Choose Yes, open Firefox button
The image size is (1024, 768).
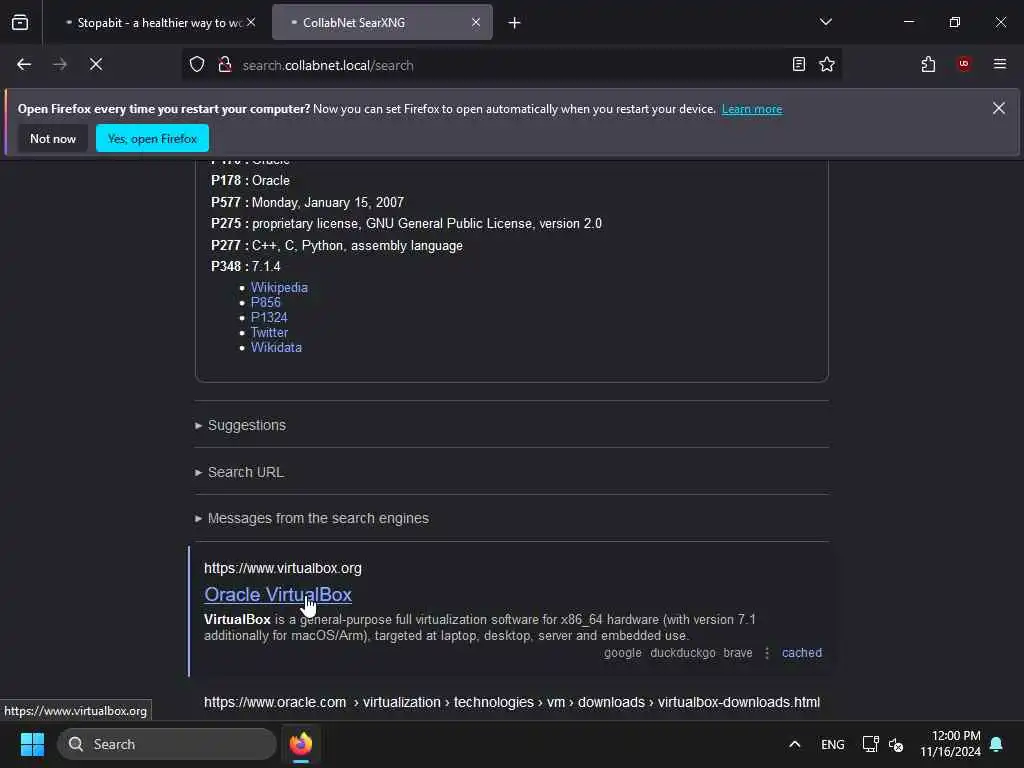tap(152, 138)
